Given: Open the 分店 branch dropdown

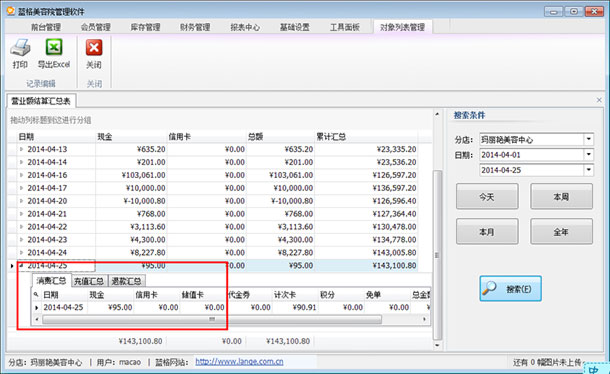Looking at the screenshot, I should (x=589, y=139).
